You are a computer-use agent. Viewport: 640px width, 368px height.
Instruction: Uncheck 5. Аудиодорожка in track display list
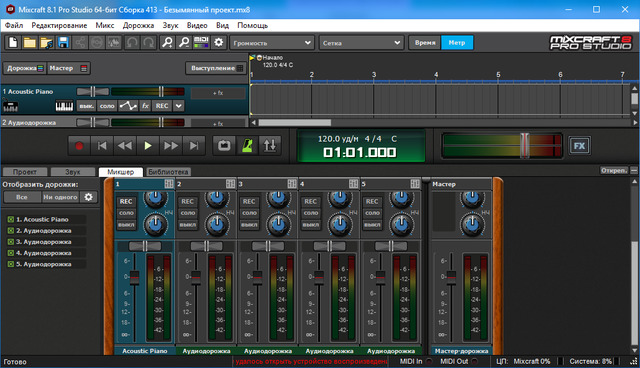[x=11, y=264]
